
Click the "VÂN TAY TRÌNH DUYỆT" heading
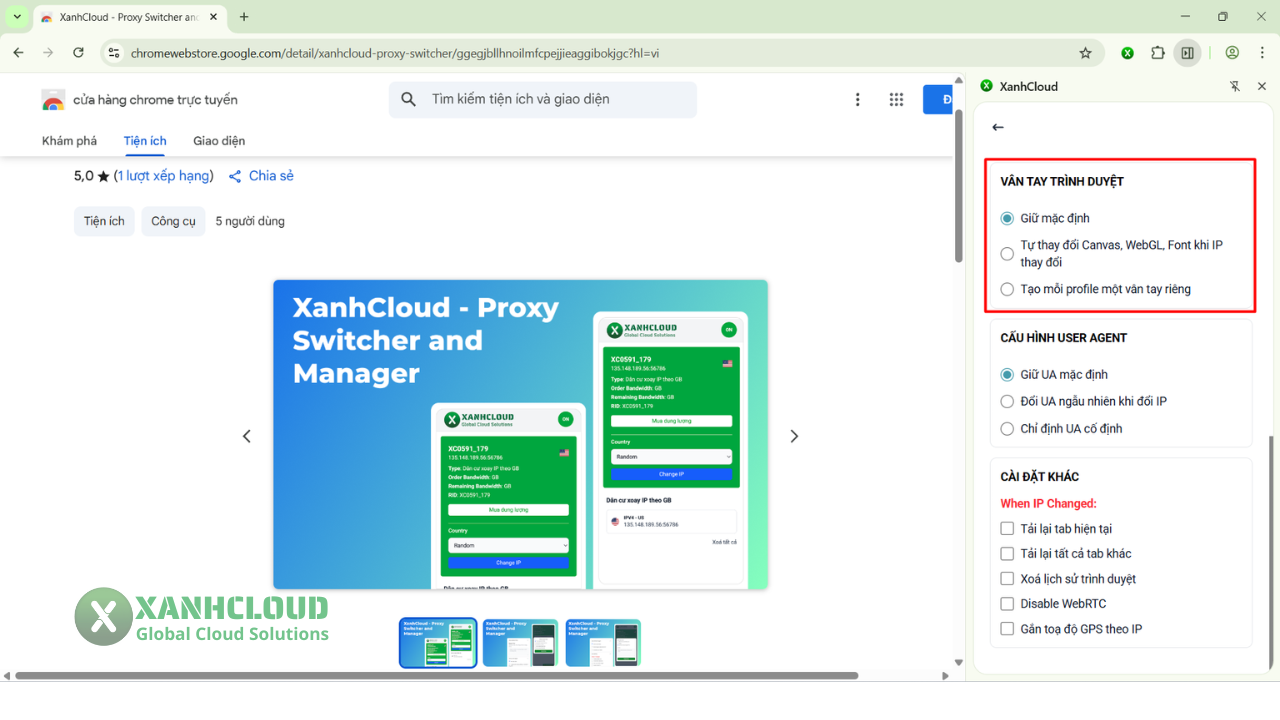[x=1062, y=182]
